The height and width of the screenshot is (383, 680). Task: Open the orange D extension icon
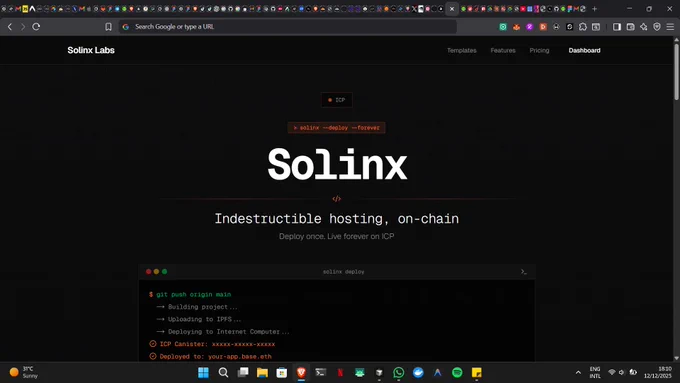coord(543,27)
